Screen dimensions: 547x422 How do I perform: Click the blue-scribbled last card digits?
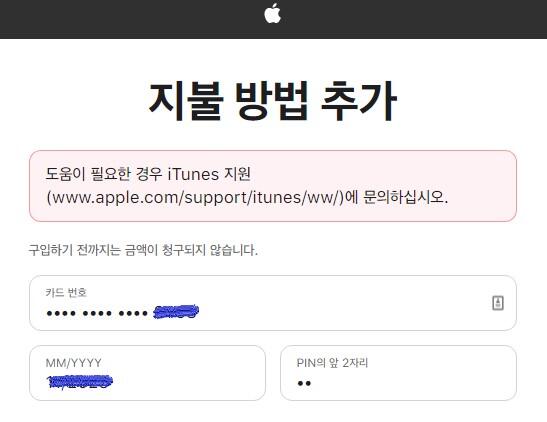click(177, 311)
